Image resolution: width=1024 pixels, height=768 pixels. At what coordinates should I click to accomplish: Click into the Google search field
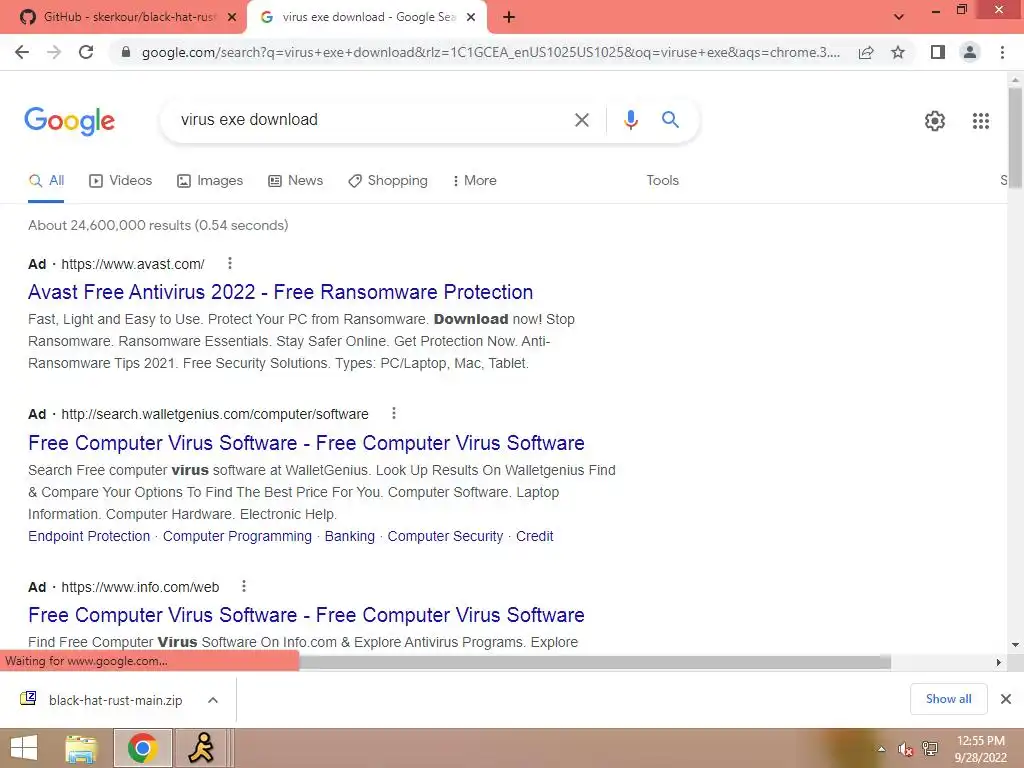click(372, 120)
